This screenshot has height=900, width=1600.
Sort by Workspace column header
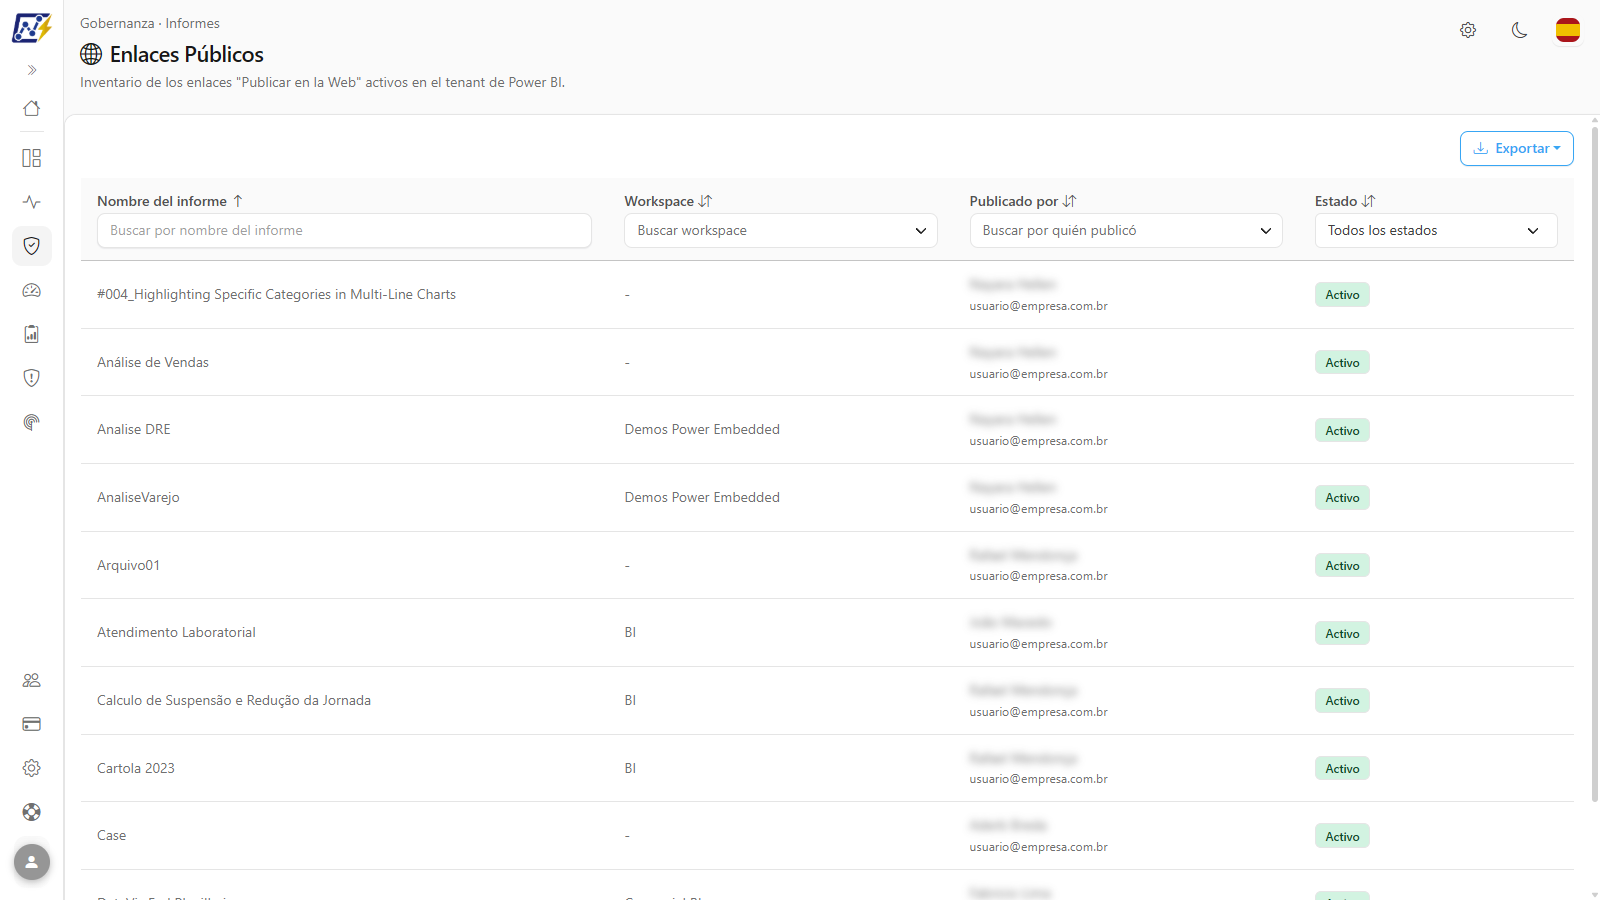[x=668, y=201]
